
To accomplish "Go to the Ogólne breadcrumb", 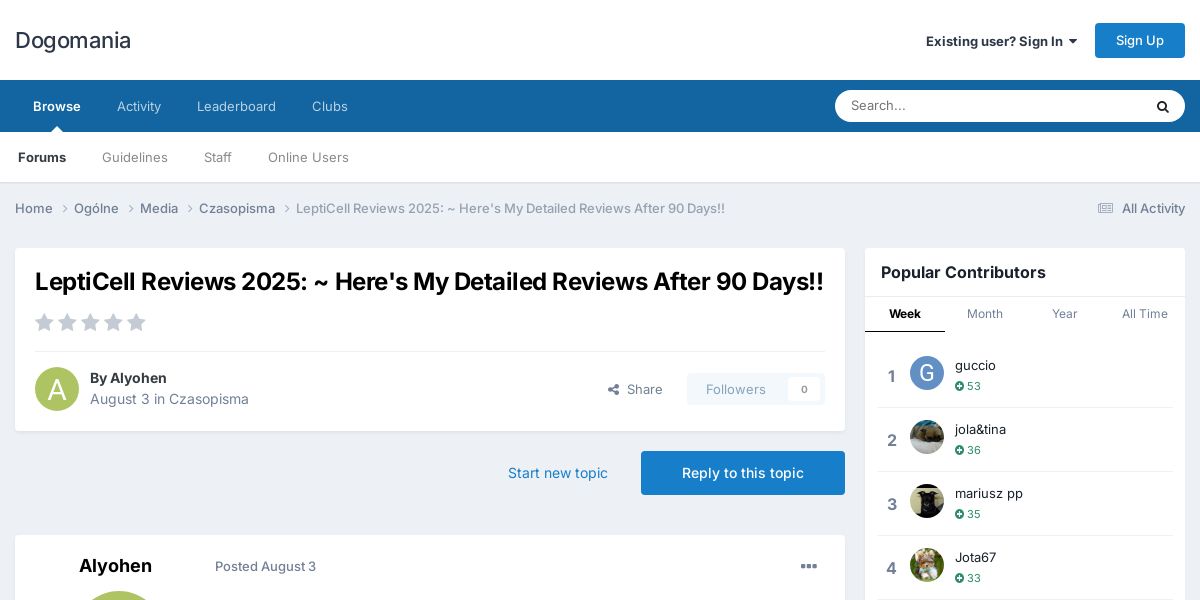I will point(96,208).
